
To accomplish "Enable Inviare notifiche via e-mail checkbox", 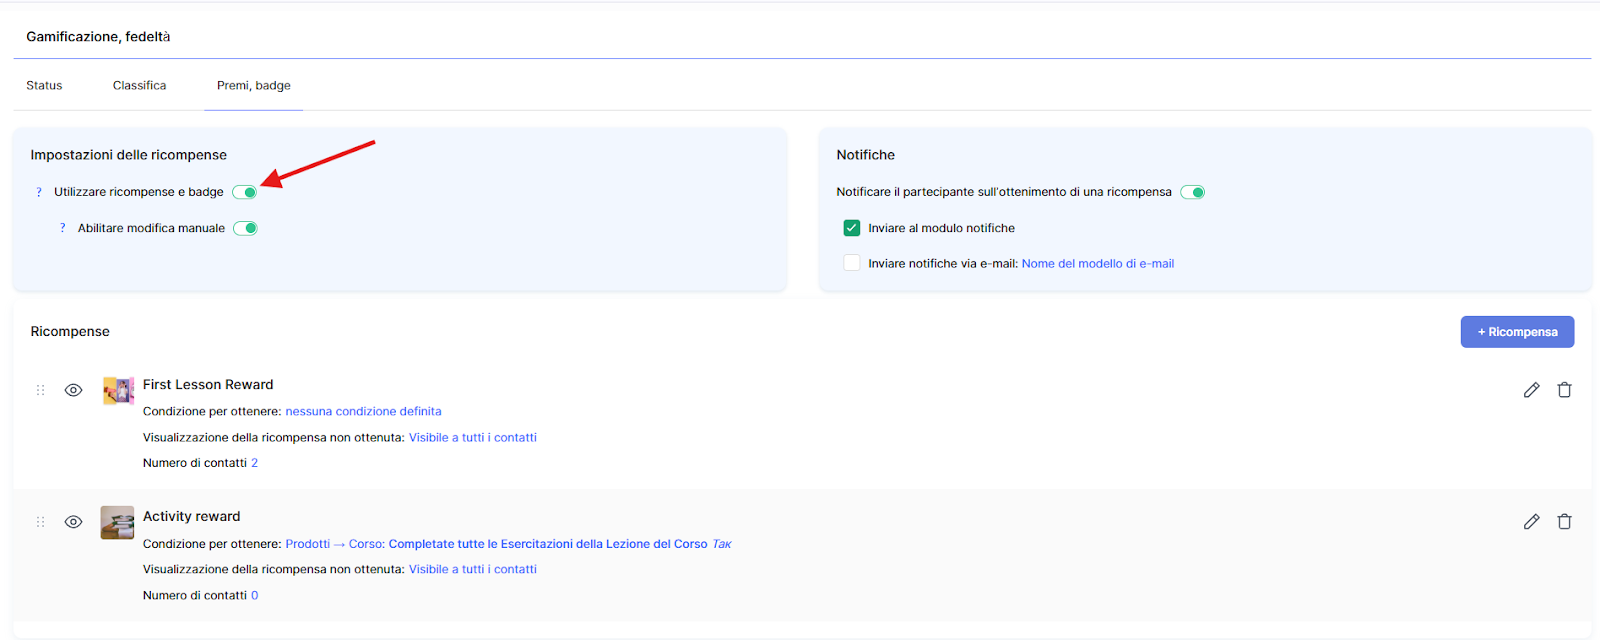I will [x=852, y=263].
